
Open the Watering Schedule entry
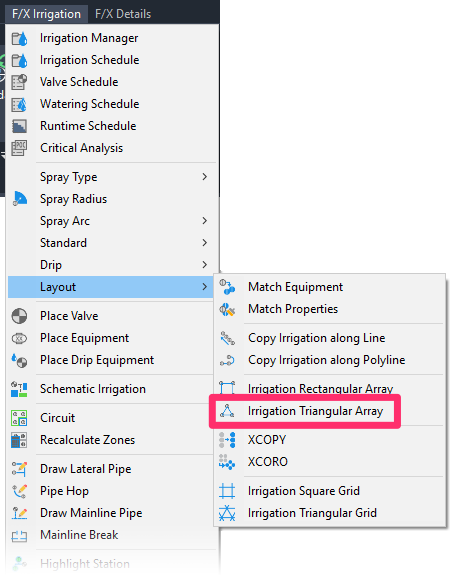point(111,104)
